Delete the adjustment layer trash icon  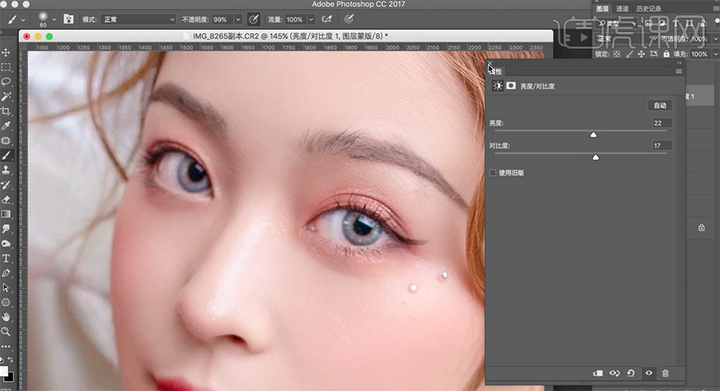click(665, 374)
